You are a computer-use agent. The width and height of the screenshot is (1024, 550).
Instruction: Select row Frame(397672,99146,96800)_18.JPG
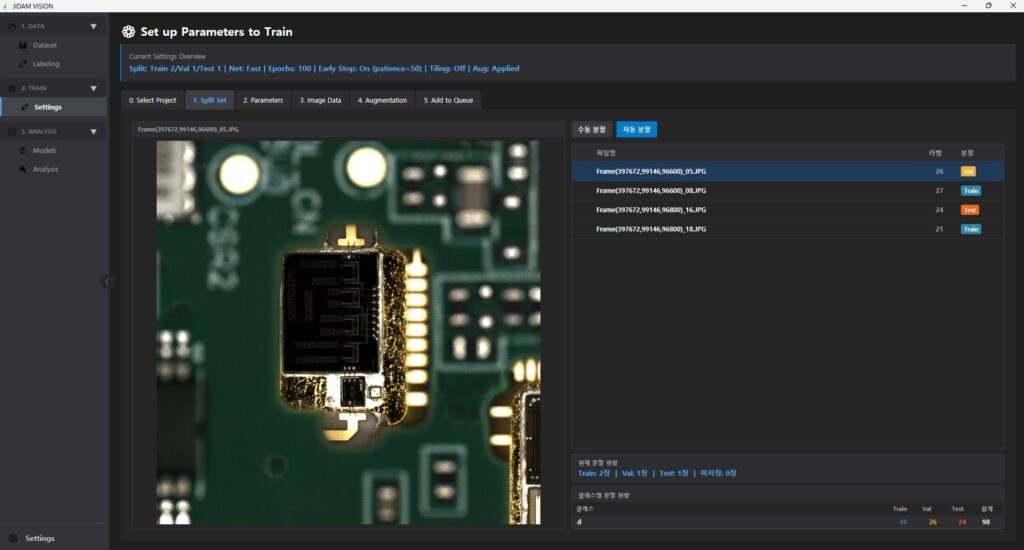(788, 229)
